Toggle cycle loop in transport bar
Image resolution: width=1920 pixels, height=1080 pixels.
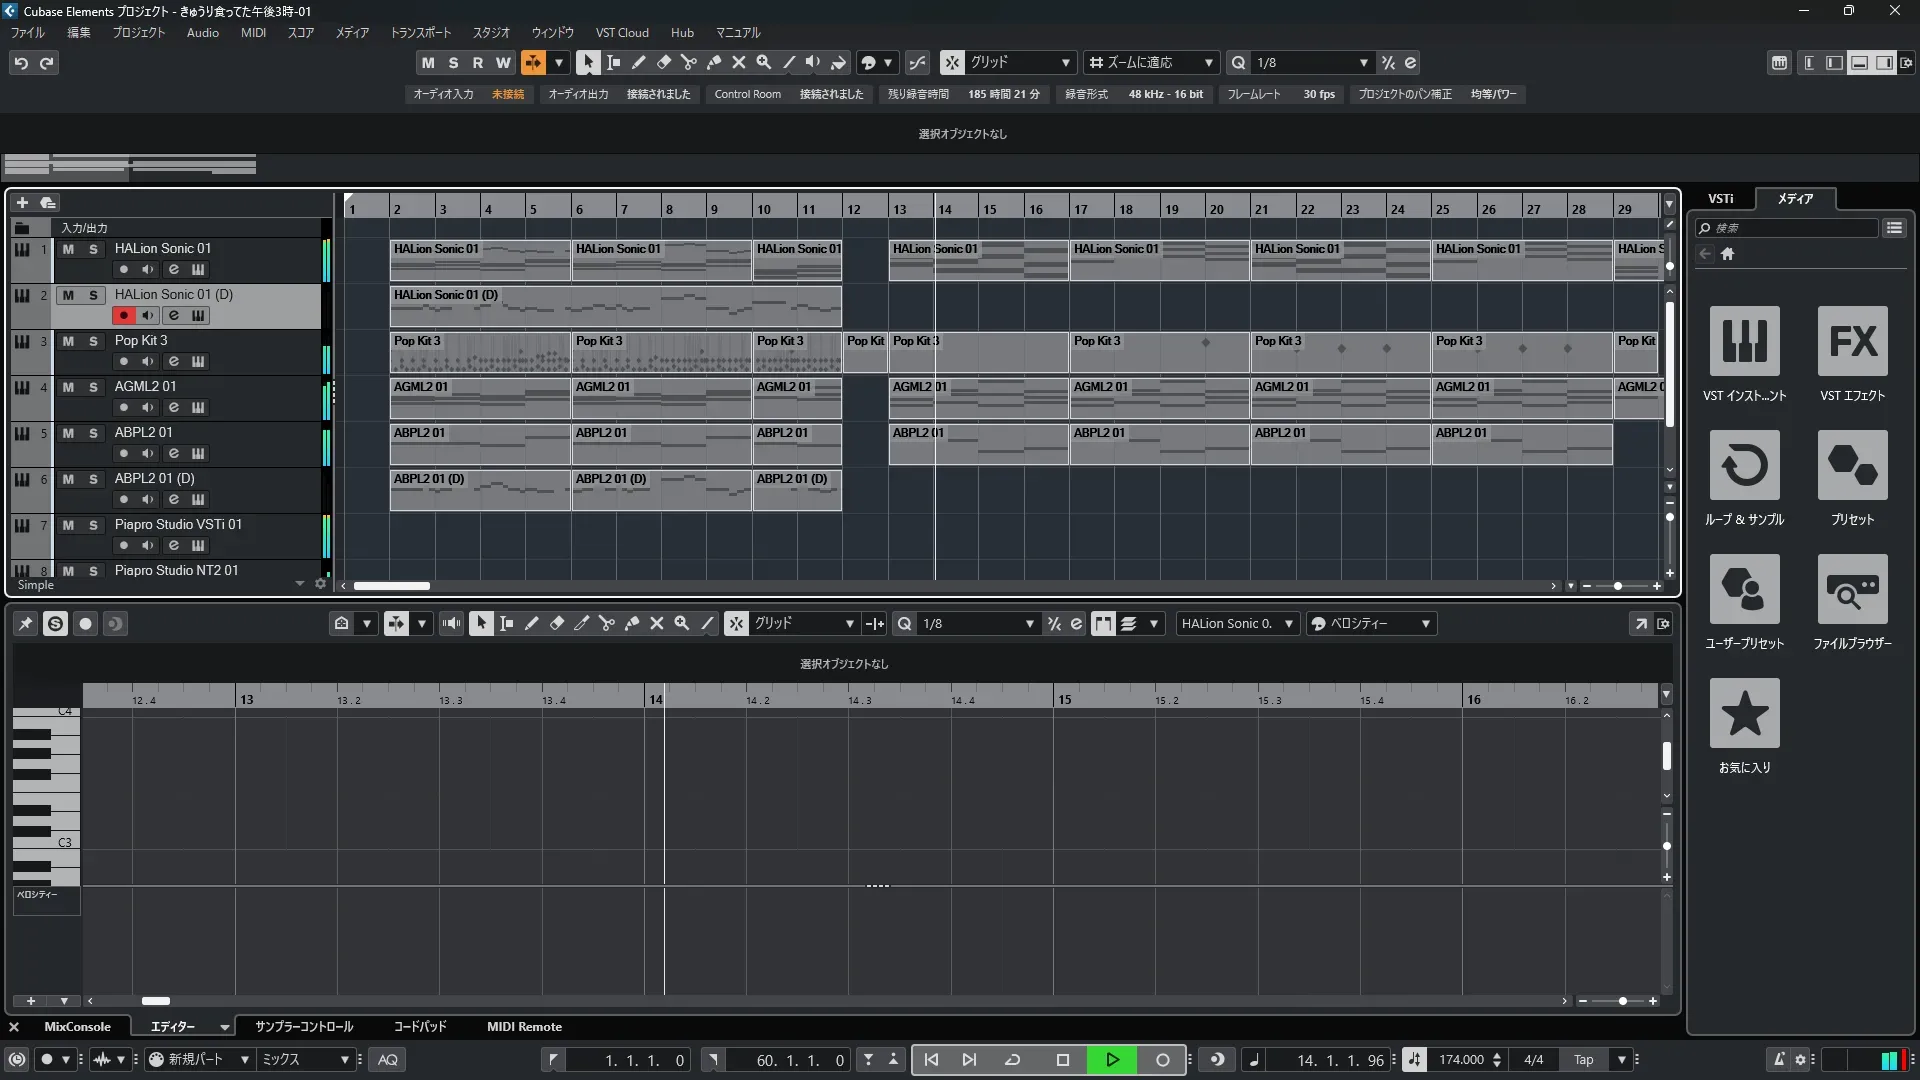[1012, 1060]
